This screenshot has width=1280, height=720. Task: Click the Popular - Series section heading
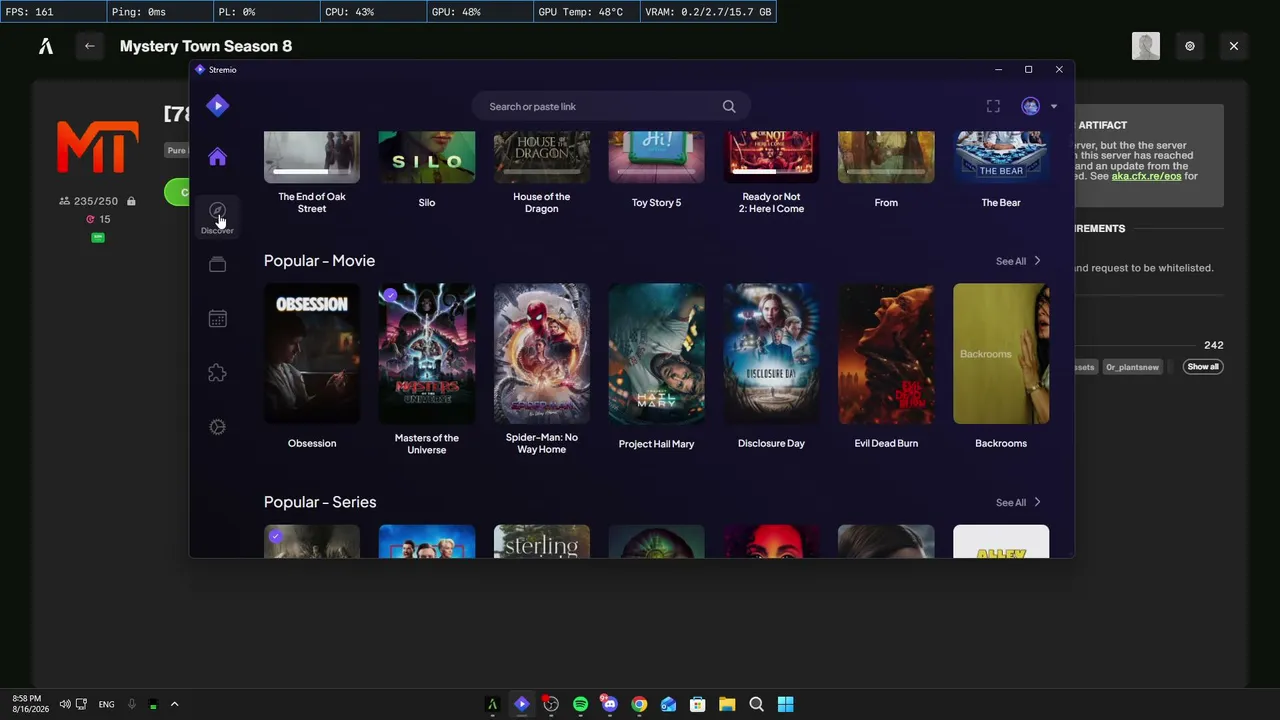(320, 502)
